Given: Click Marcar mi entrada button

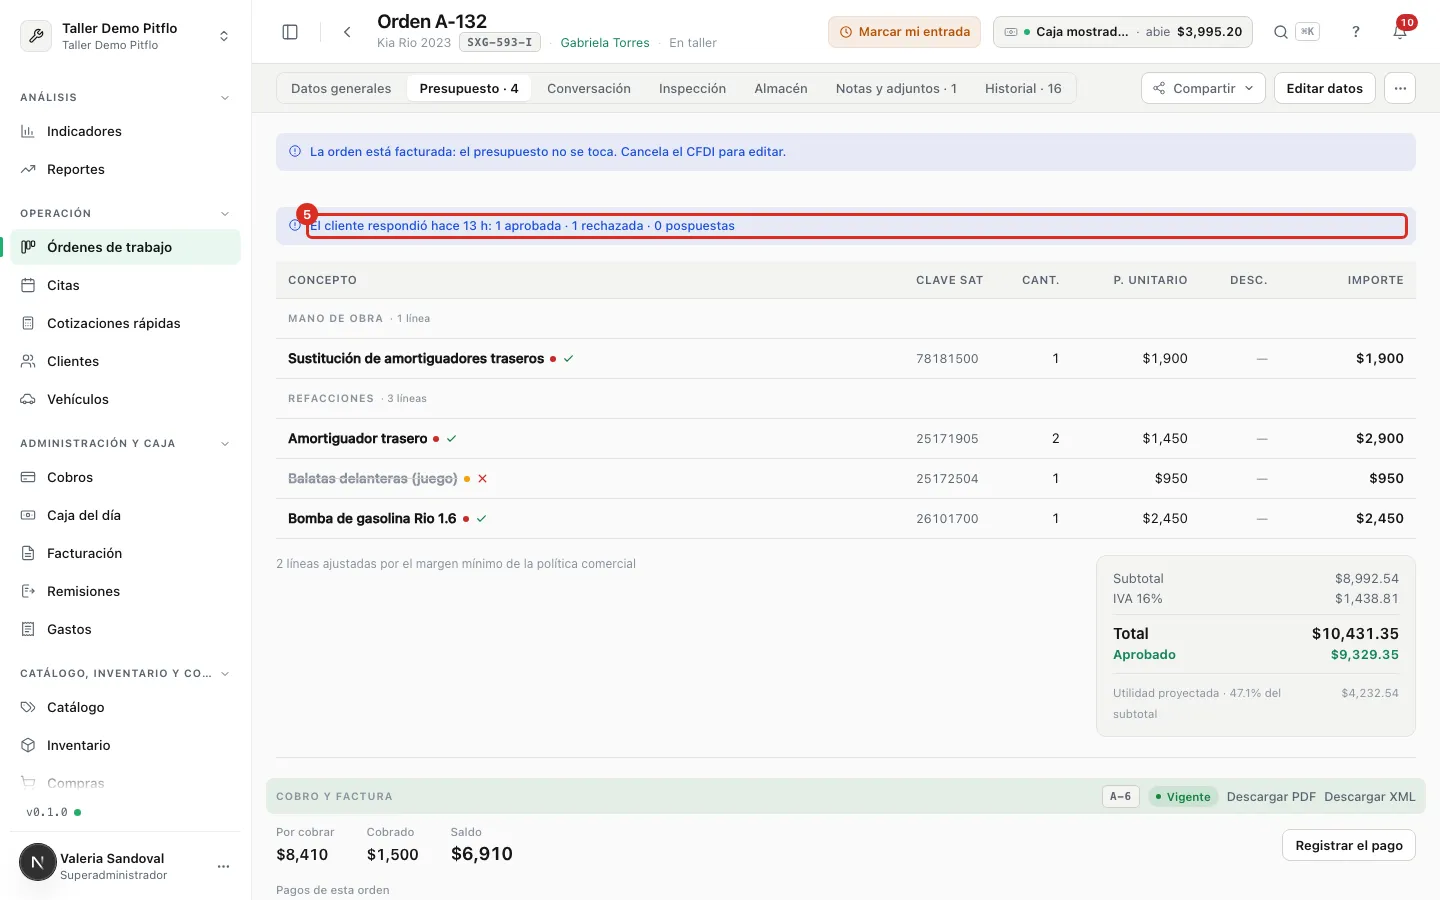Looking at the screenshot, I should pos(904,32).
